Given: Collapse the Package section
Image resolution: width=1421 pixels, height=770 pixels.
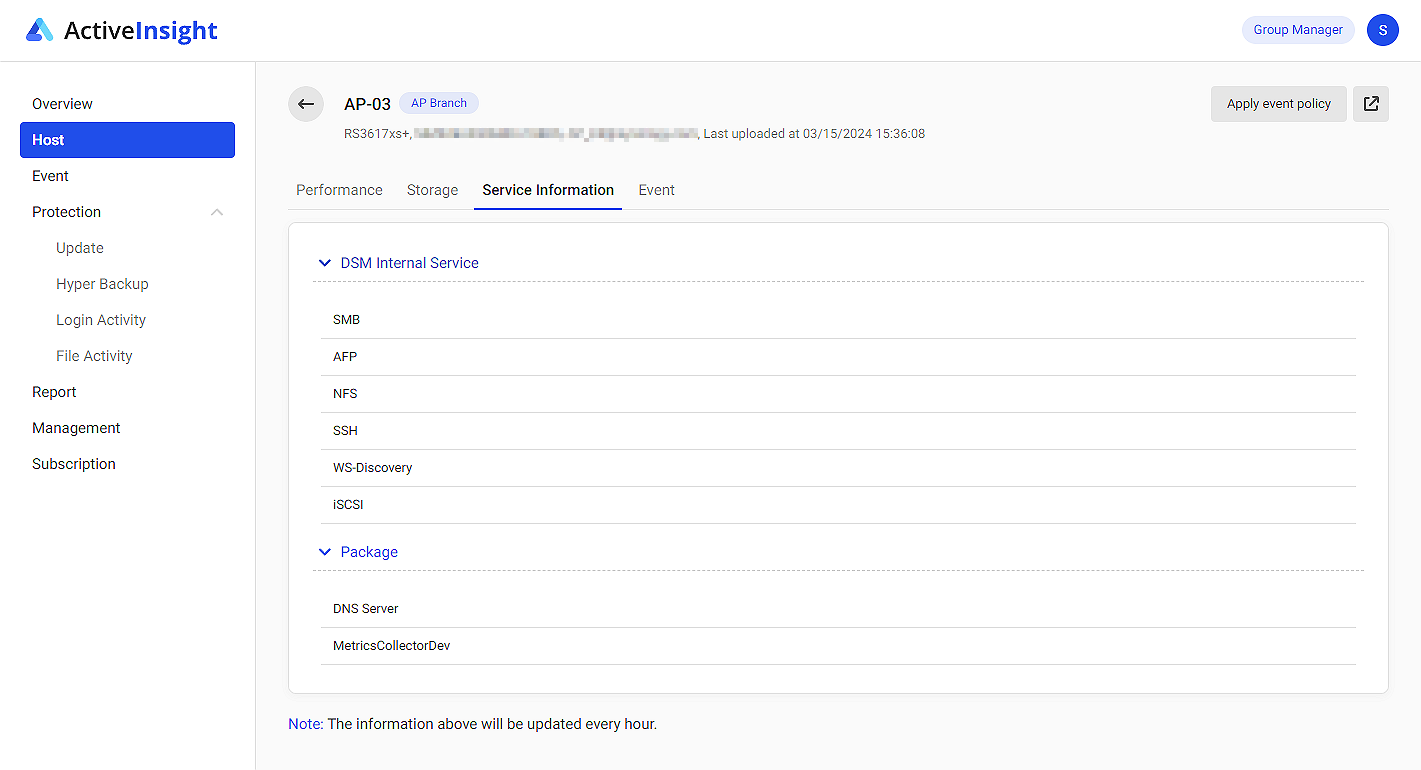Looking at the screenshot, I should click(324, 551).
